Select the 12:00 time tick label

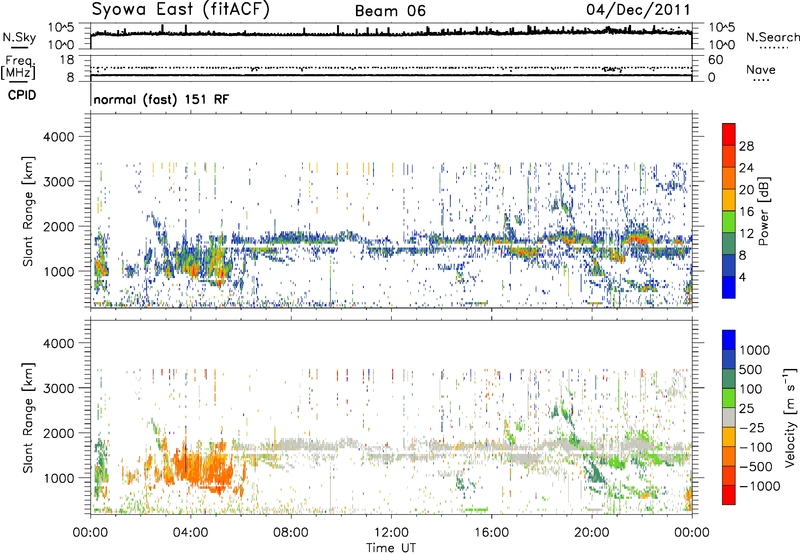(391, 533)
